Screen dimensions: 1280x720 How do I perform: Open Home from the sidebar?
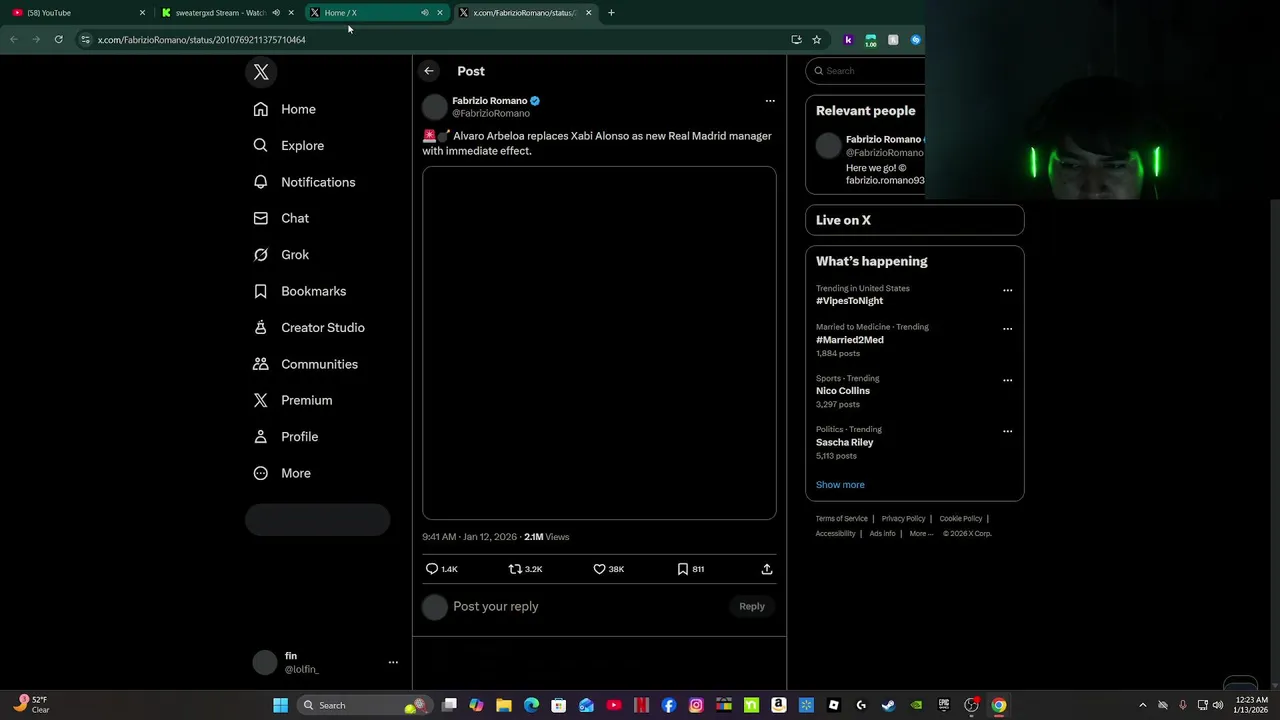(285, 109)
